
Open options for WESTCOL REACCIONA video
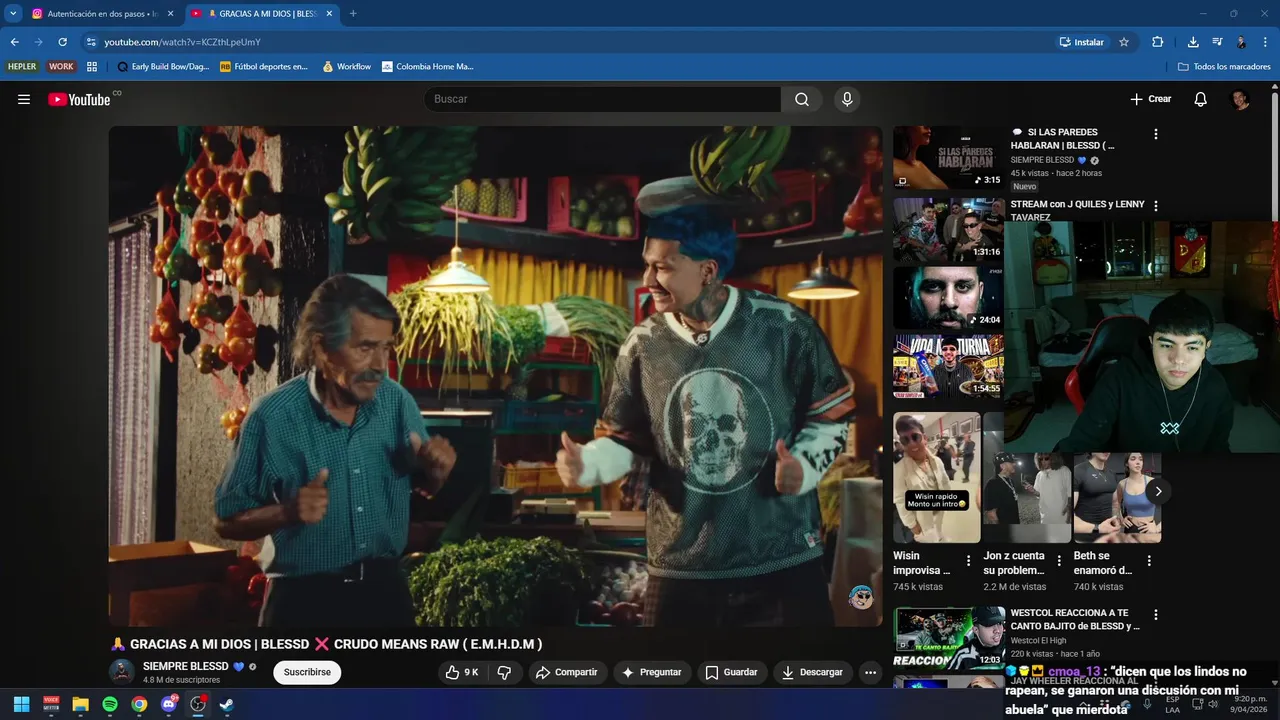coord(1156,615)
